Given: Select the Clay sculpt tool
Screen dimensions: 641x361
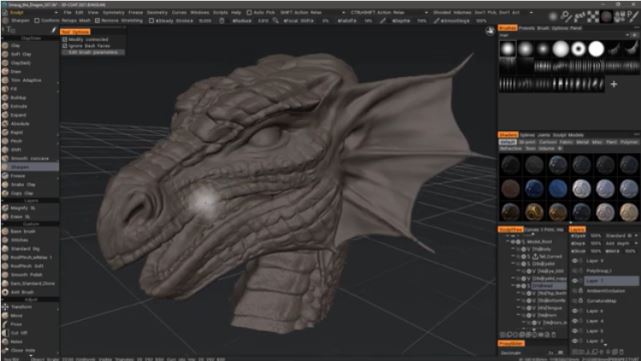Looking at the screenshot, I should pyautogui.click(x=16, y=45).
